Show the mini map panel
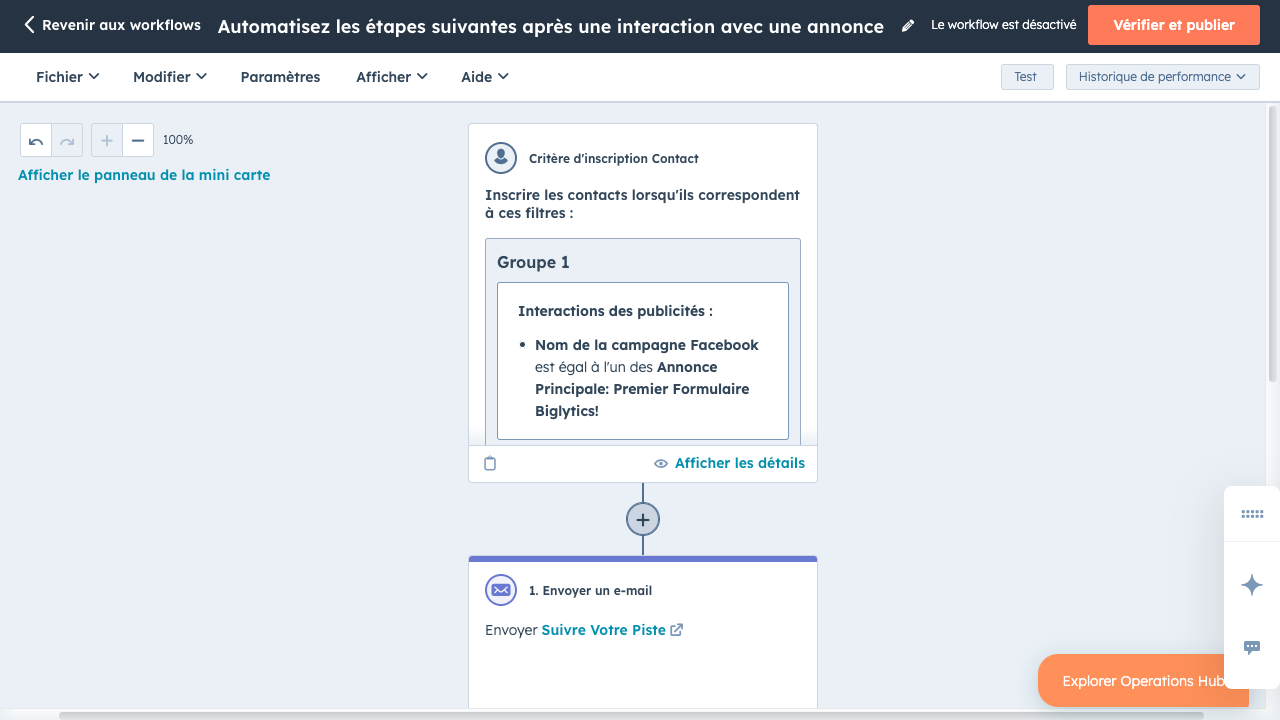1280x720 pixels. click(x=144, y=175)
